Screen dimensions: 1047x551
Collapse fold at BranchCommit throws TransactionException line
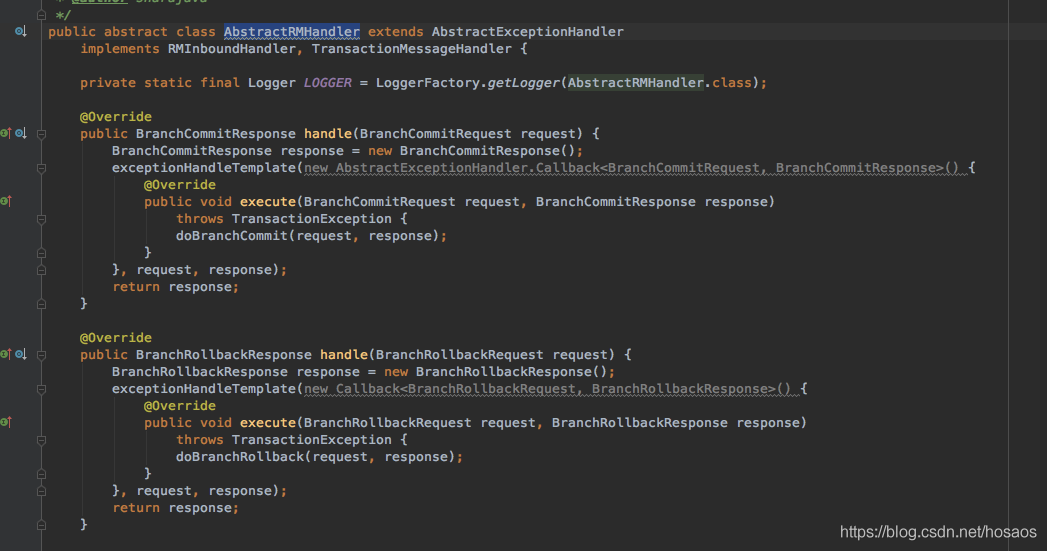click(x=41, y=219)
